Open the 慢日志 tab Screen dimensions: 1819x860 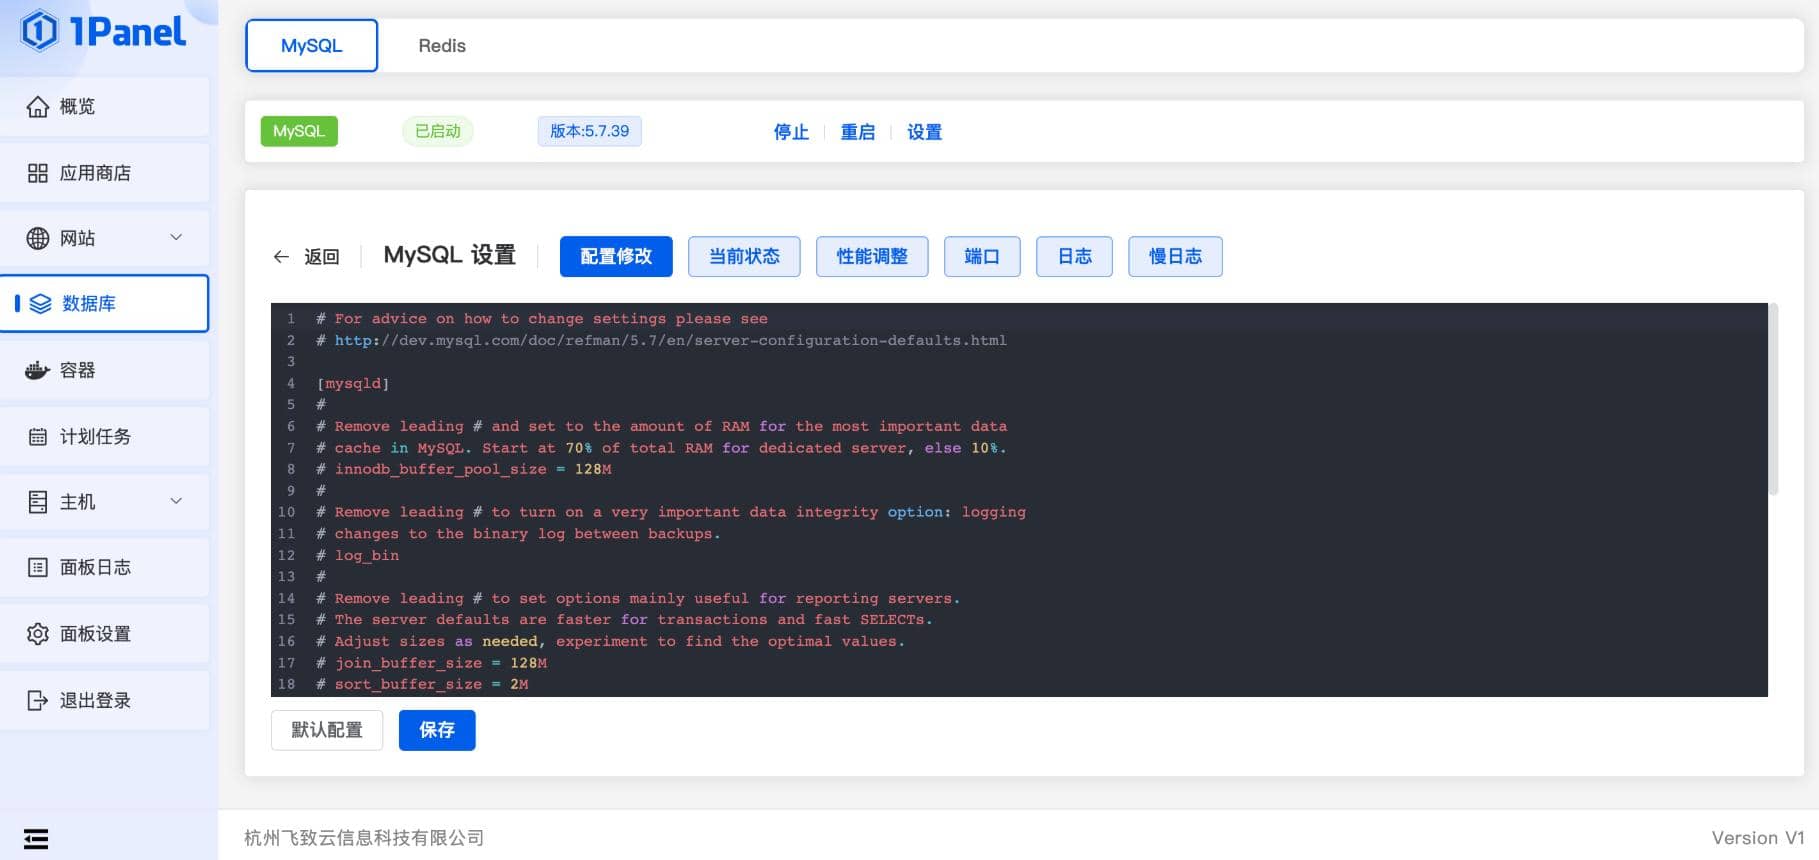(1174, 256)
